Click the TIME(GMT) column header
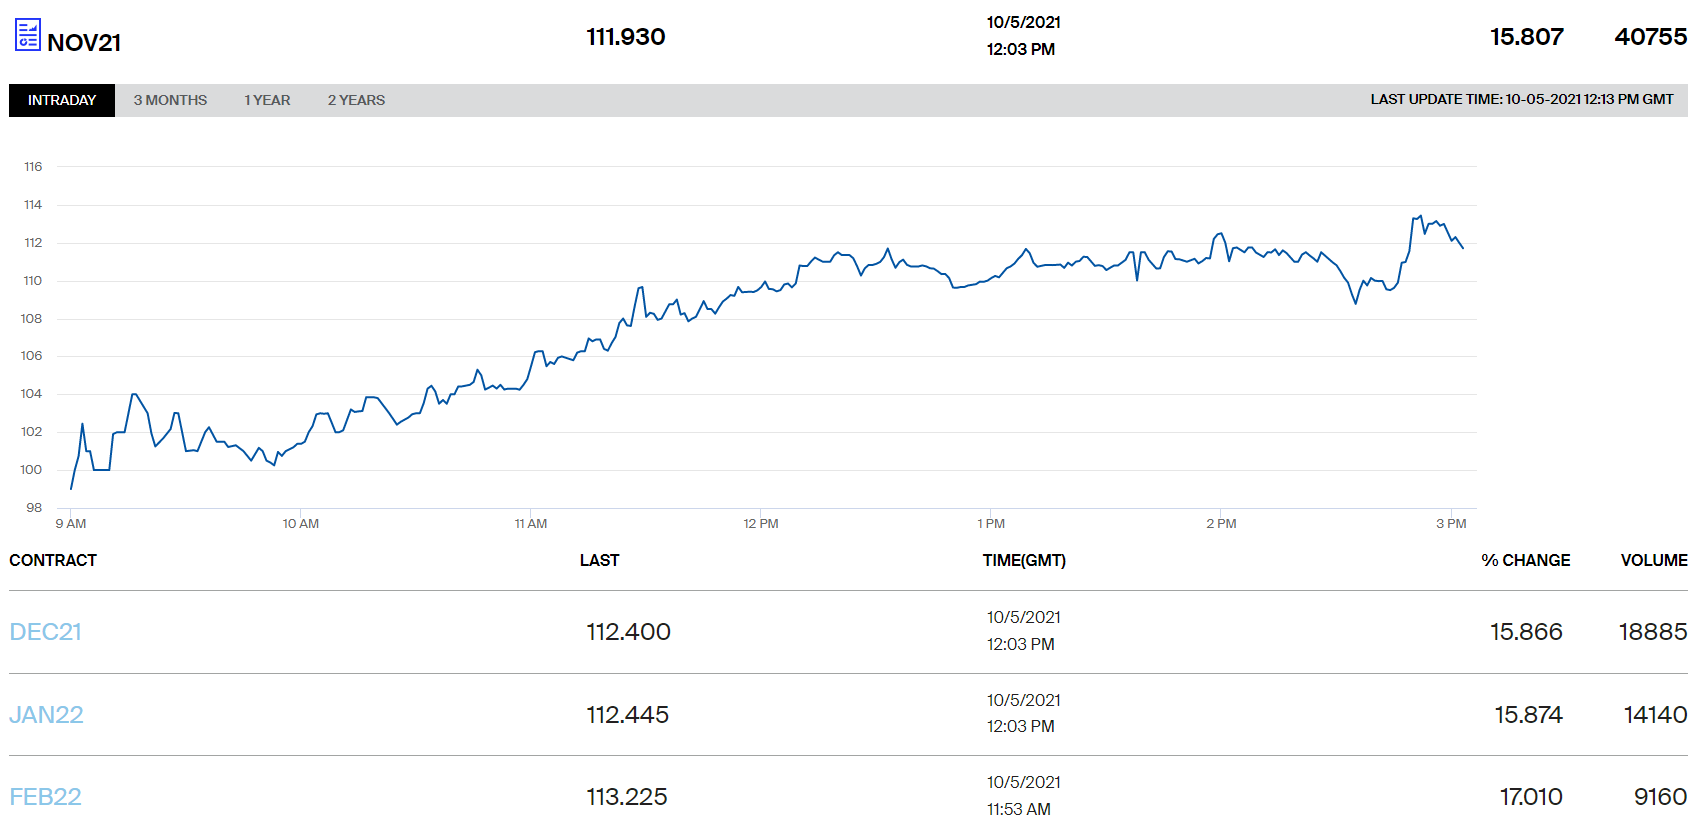Screen dimensions: 1707x835 click(x=1024, y=560)
